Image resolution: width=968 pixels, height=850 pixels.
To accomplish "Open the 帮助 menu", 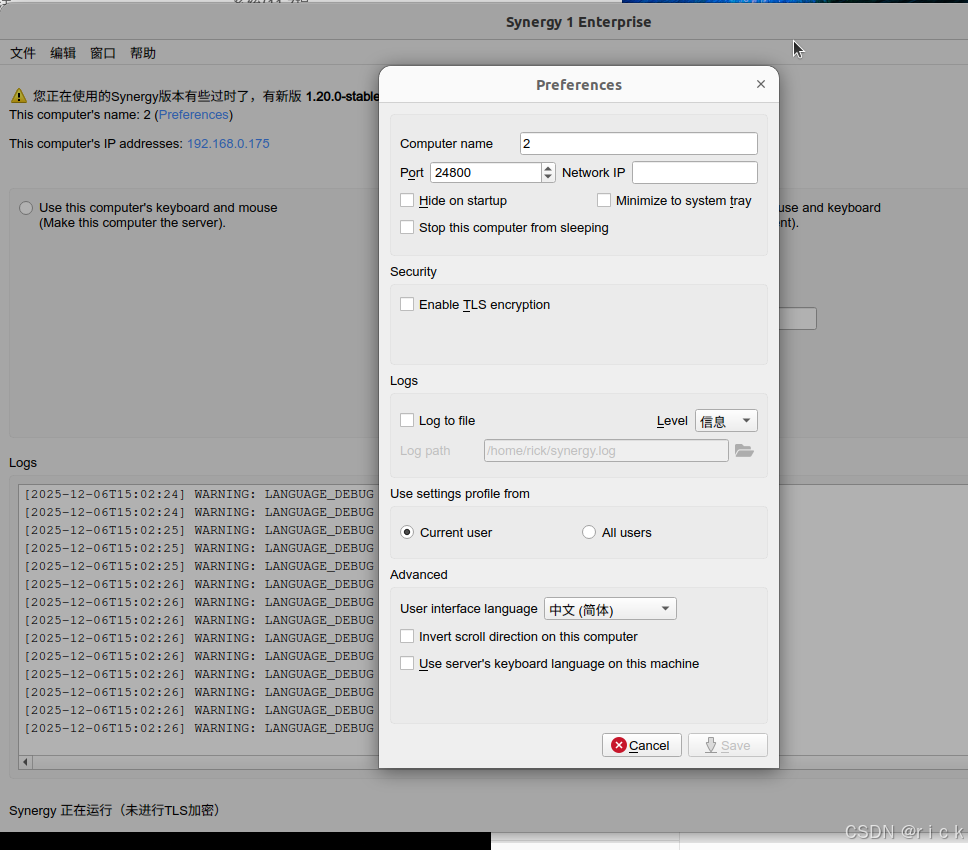I will coord(143,53).
